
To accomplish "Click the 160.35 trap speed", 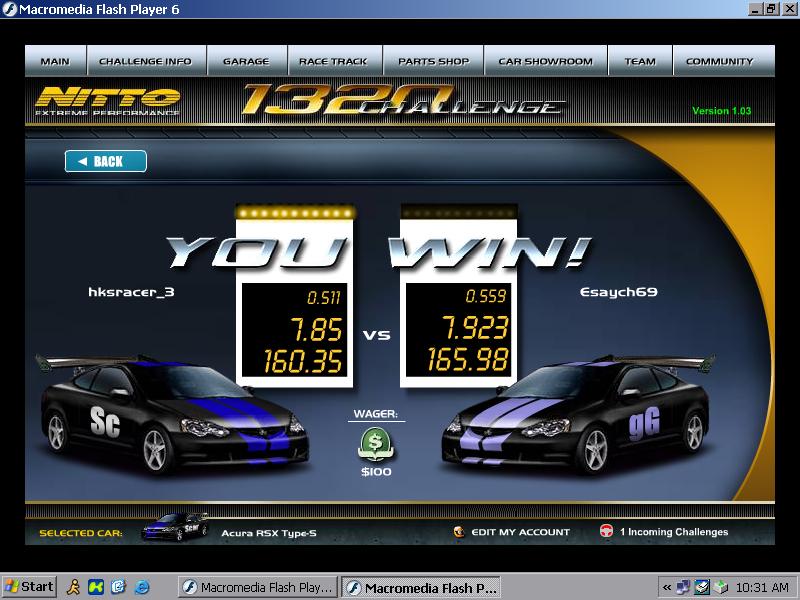I will (x=303, y=361).
